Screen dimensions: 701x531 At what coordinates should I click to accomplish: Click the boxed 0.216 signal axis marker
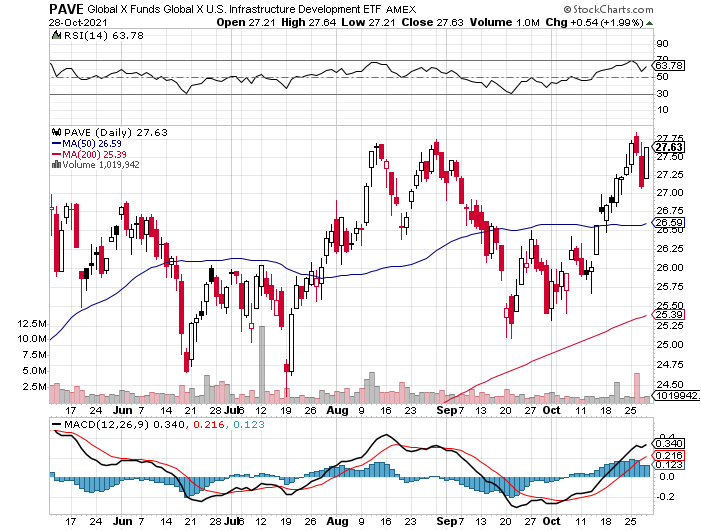pyautogui.click(x=668, y=455)
